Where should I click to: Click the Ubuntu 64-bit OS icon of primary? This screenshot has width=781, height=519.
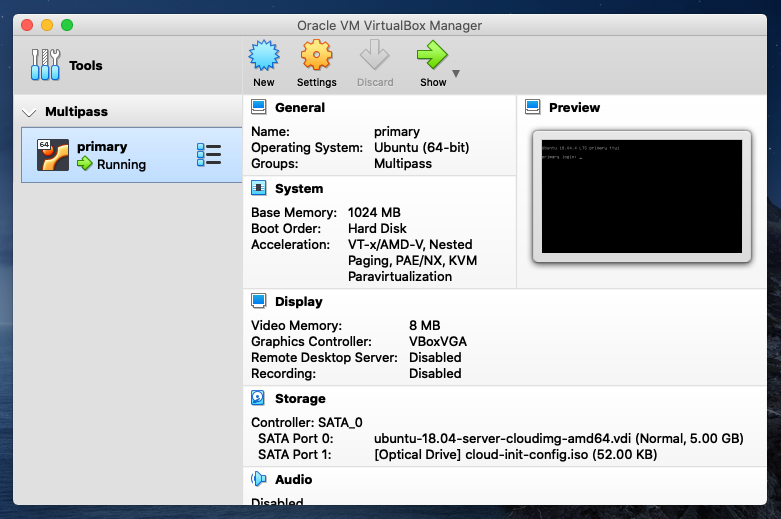point(52,155)
